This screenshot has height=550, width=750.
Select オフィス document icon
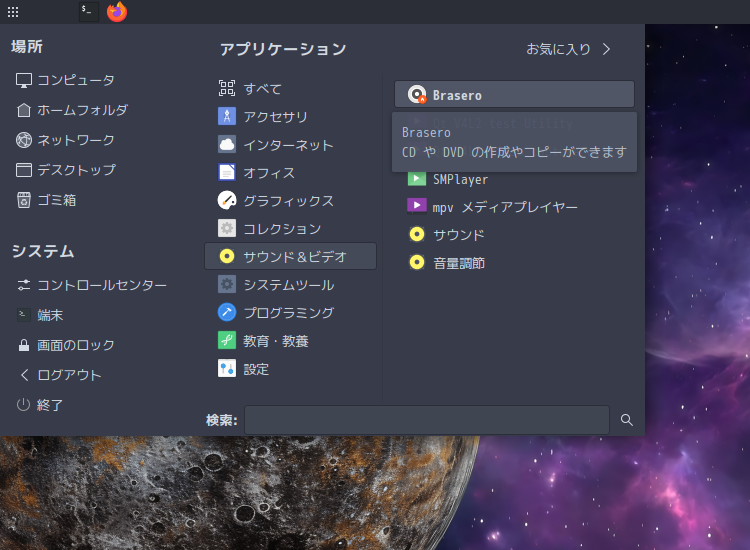click(227, 172)
